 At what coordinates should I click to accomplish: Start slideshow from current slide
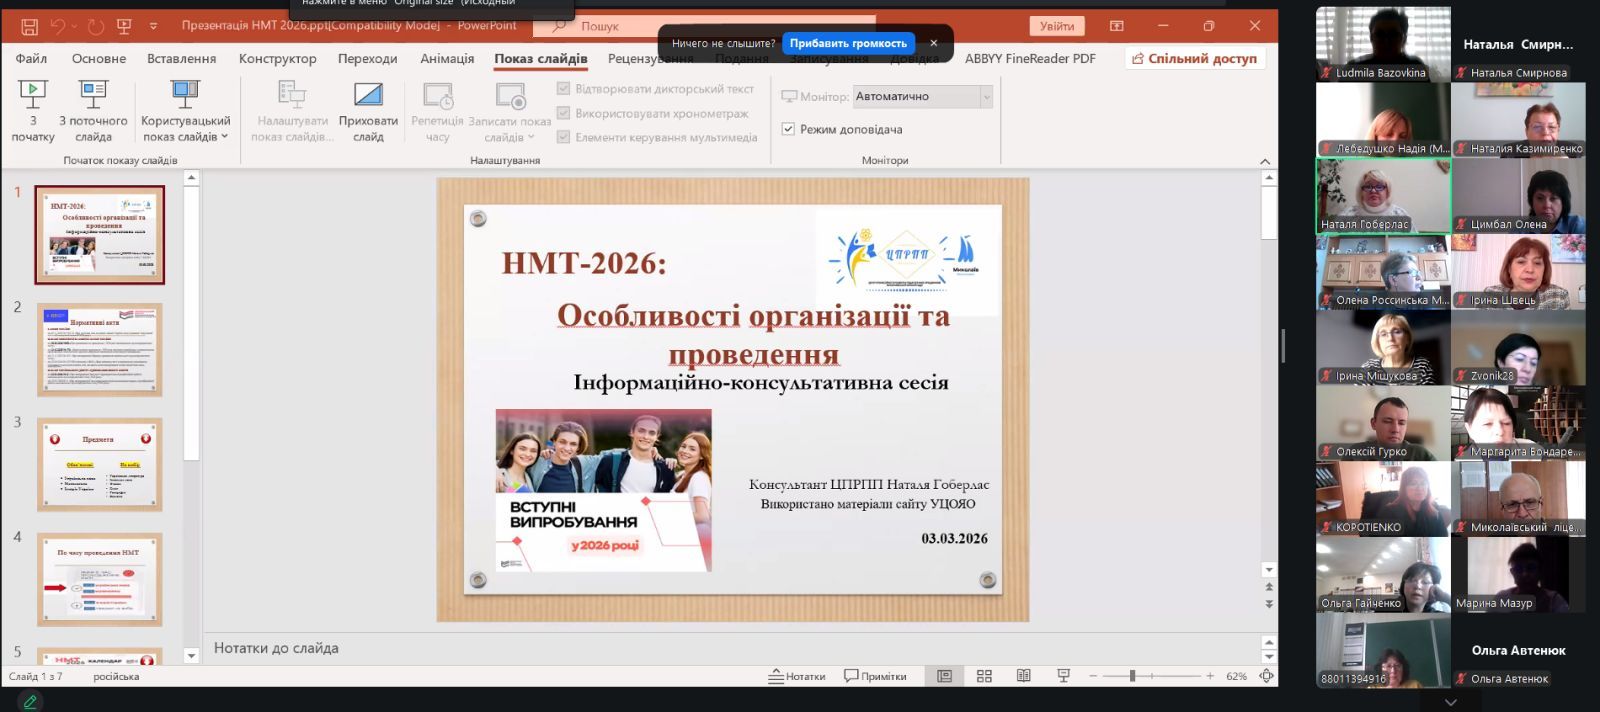[93, 96]
